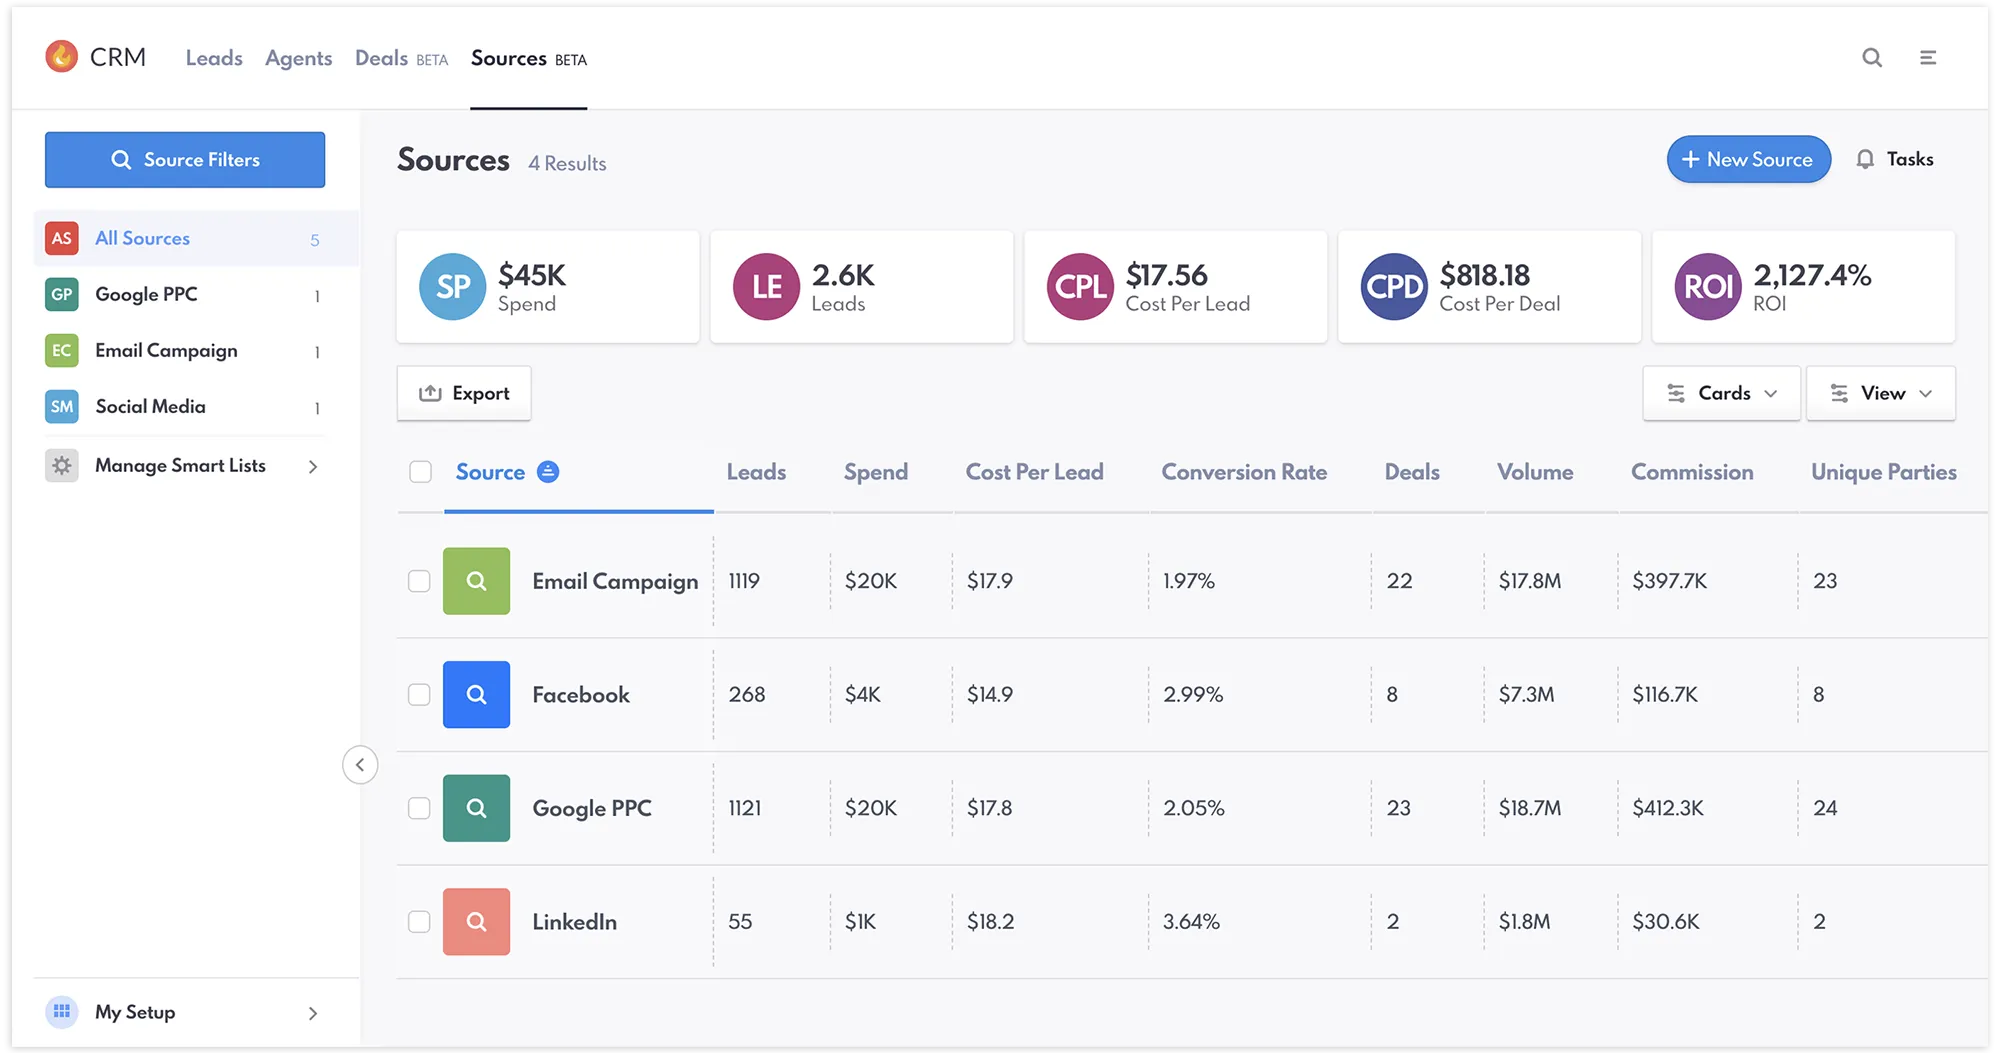Open the LinkedIn source detail icon
Image resolution: width=2000 pixels, height=1053 pixels.
click(476, 921)
